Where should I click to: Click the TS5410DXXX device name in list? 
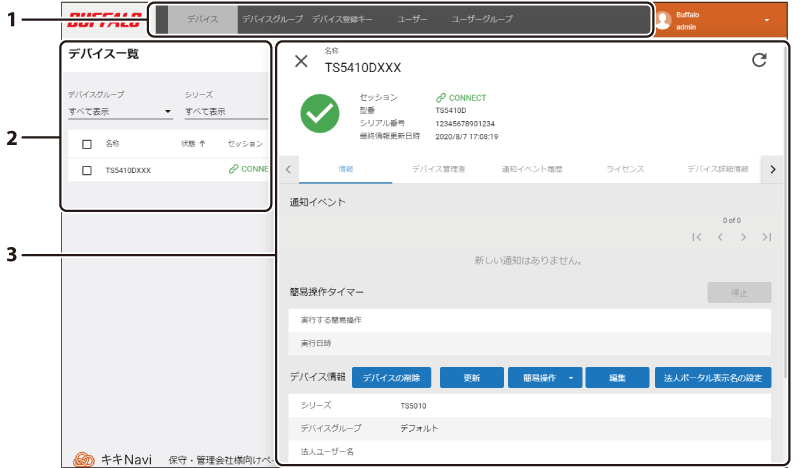click(128, 170)
